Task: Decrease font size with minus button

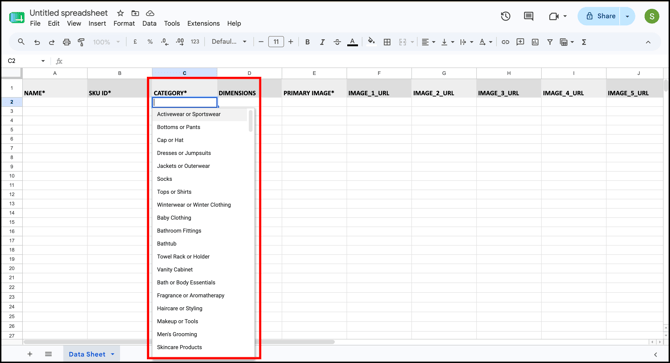Action: 261,42
